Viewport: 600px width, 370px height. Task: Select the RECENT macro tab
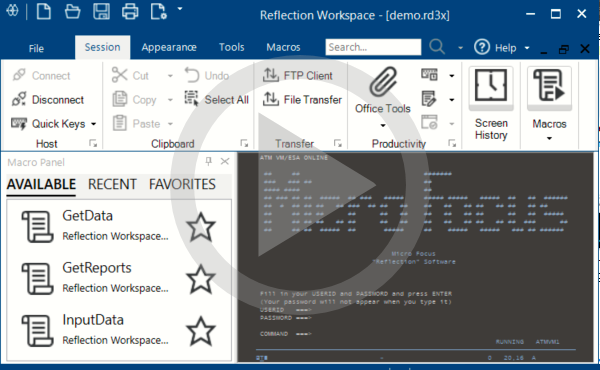112,184
